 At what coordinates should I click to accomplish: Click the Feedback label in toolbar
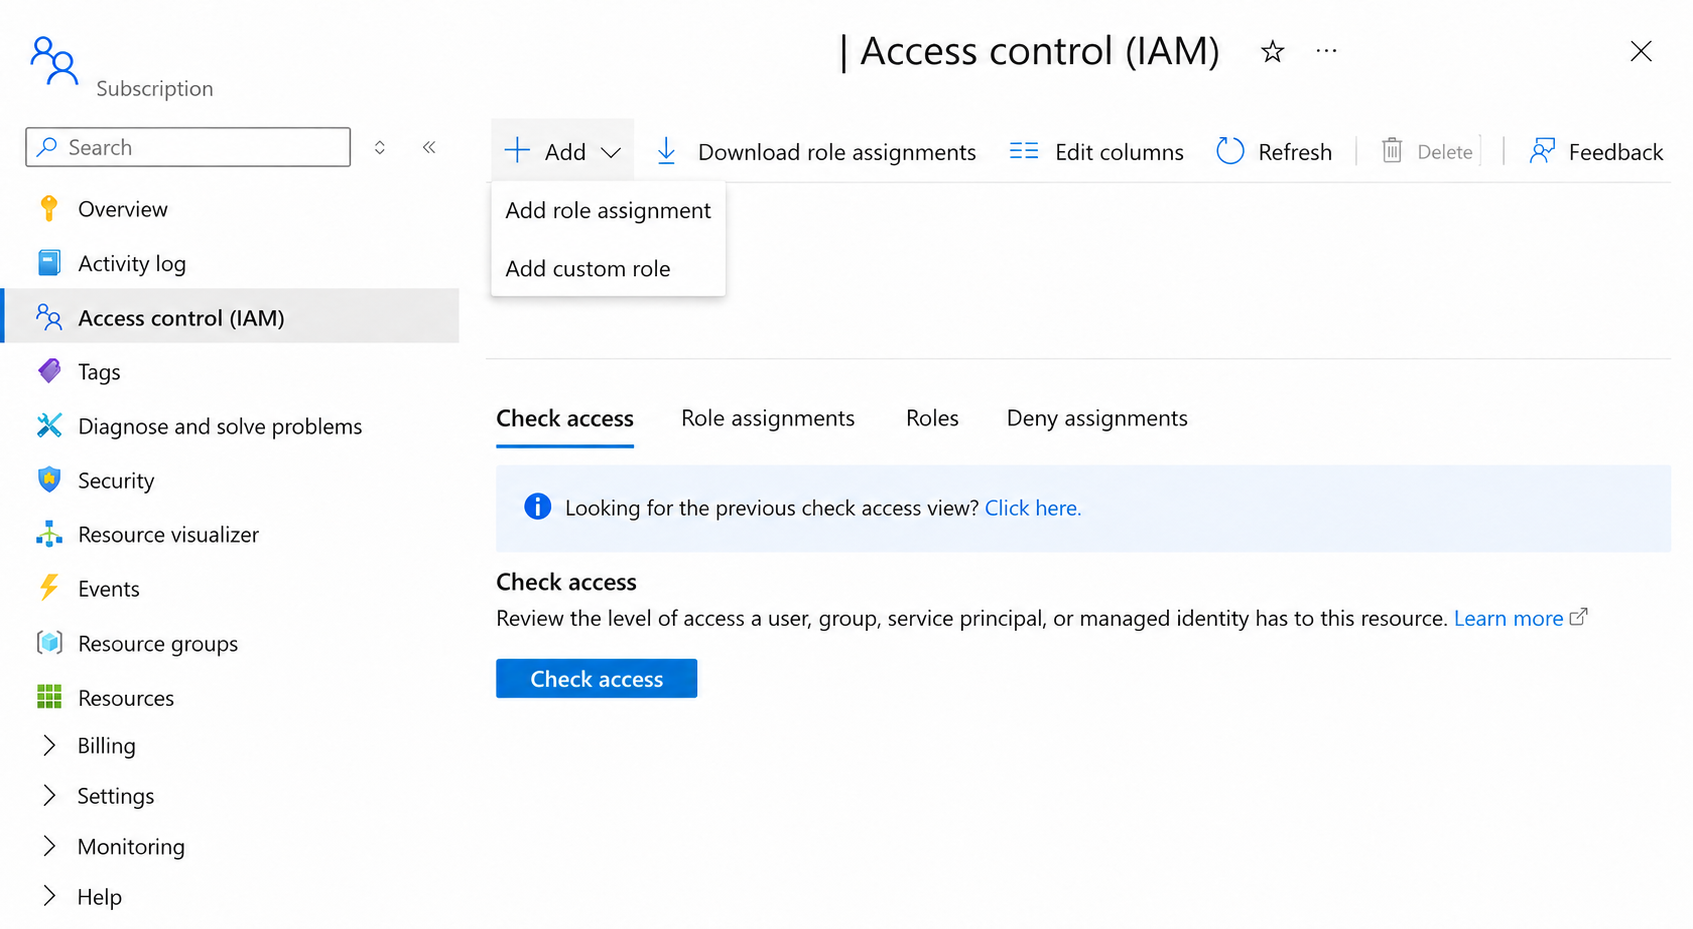(1616, 152)
